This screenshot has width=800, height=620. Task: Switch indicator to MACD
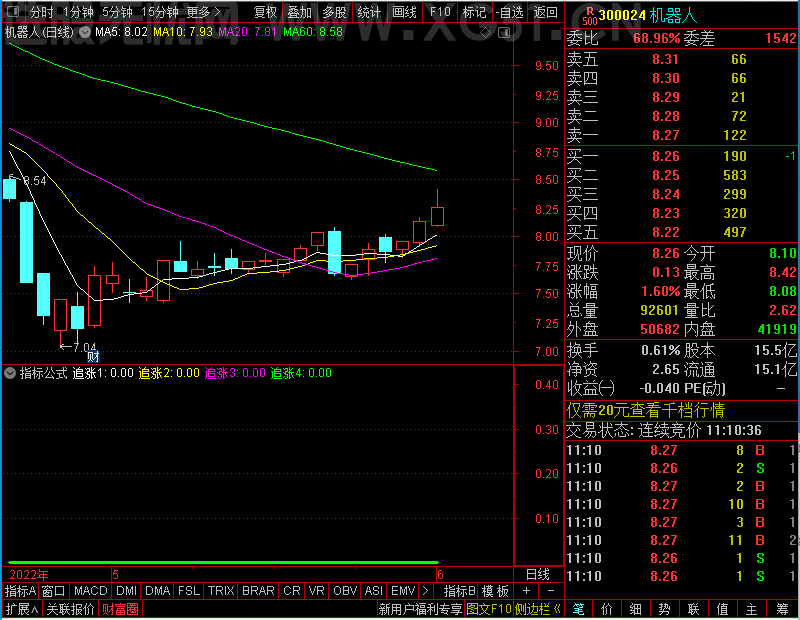(x=90, y=591)
